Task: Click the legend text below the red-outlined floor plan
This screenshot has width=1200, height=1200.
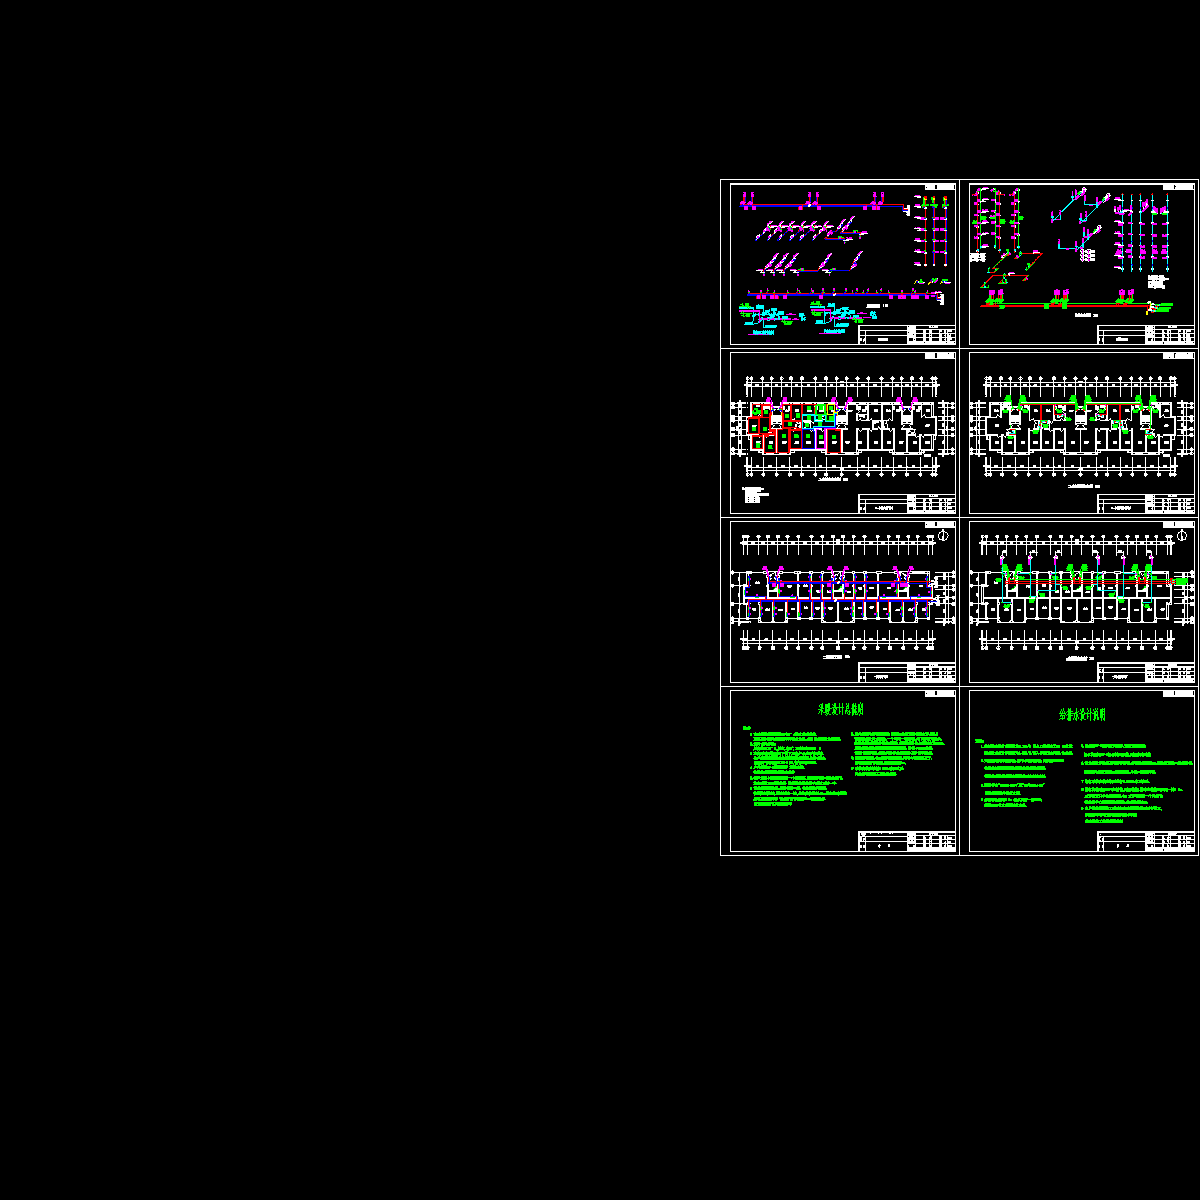Action: [757, 493]
